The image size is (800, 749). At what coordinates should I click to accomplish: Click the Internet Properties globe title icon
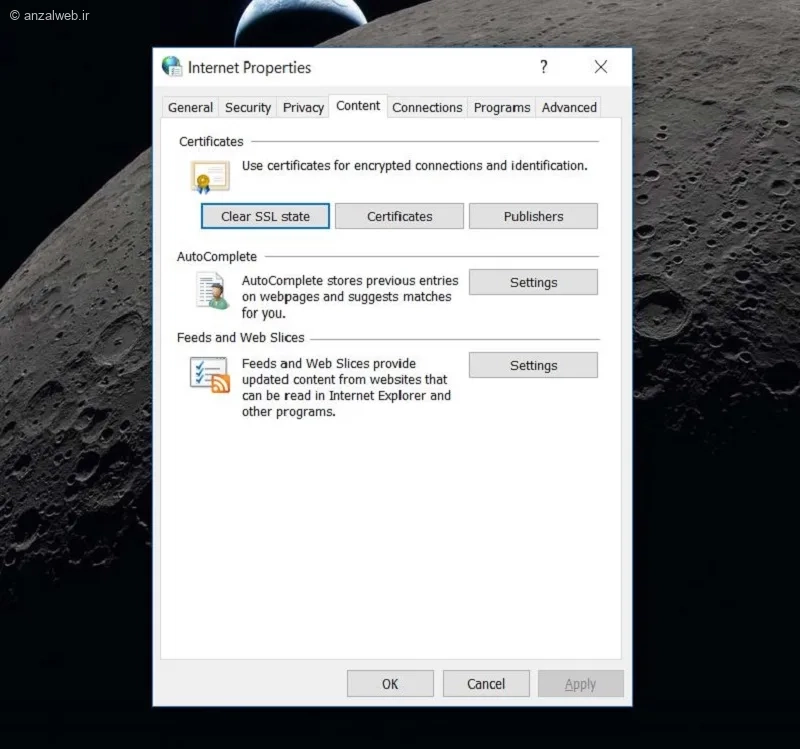(x=172, y=67)
